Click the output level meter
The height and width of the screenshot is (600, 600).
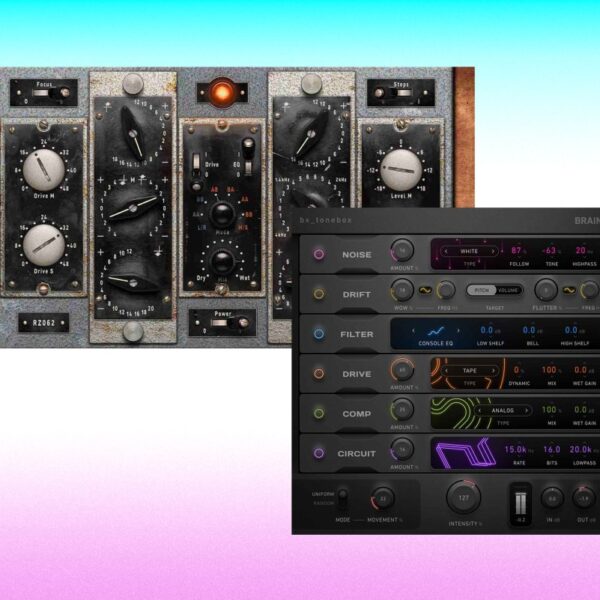pos(520,505)
